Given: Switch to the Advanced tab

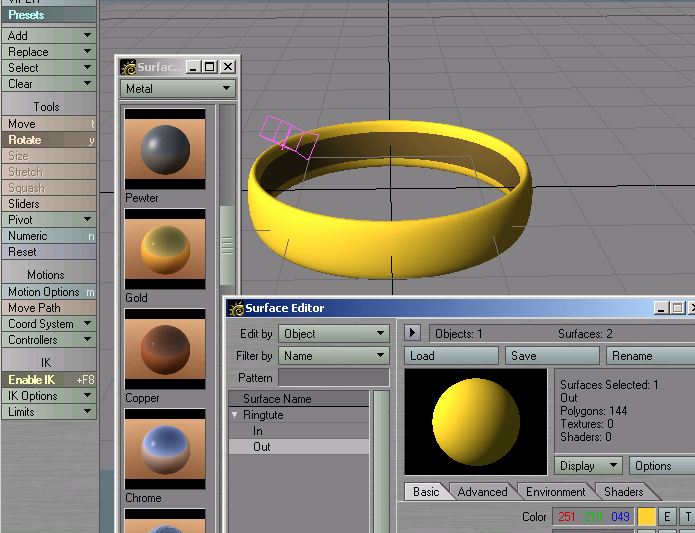Looking at the screenshot, I should [482, 492].
